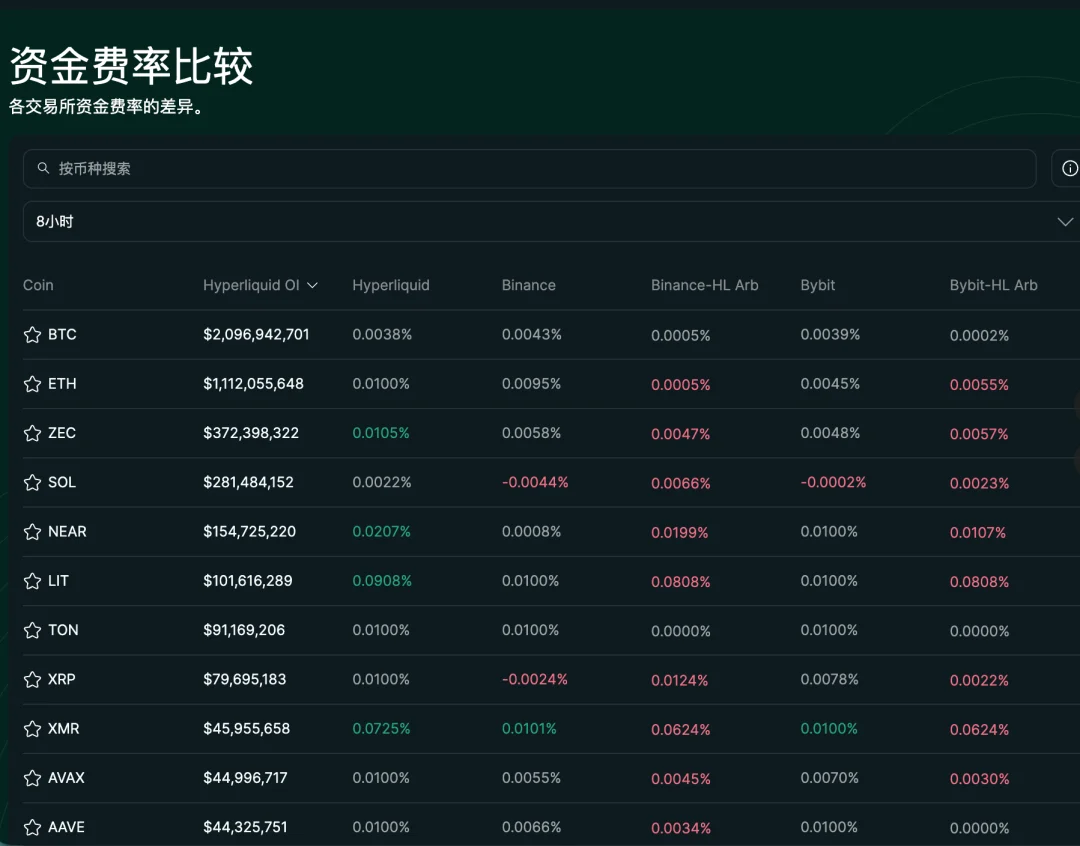Select the XRP coin name
The width and height of the screenshot is (1080, 846).
click(61, 679)
